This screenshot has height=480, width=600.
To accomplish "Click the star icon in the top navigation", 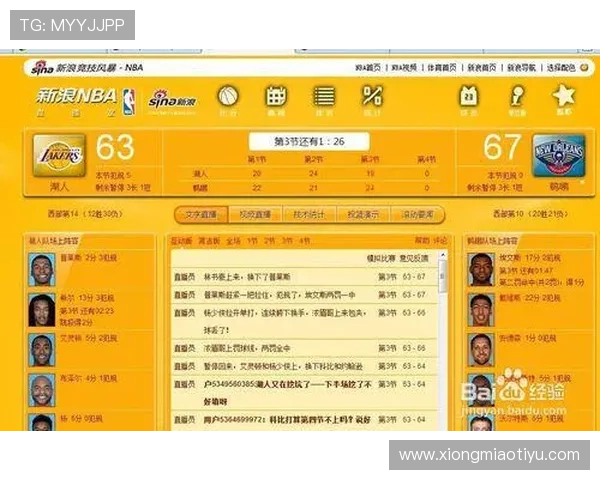I will coord(564,97).
